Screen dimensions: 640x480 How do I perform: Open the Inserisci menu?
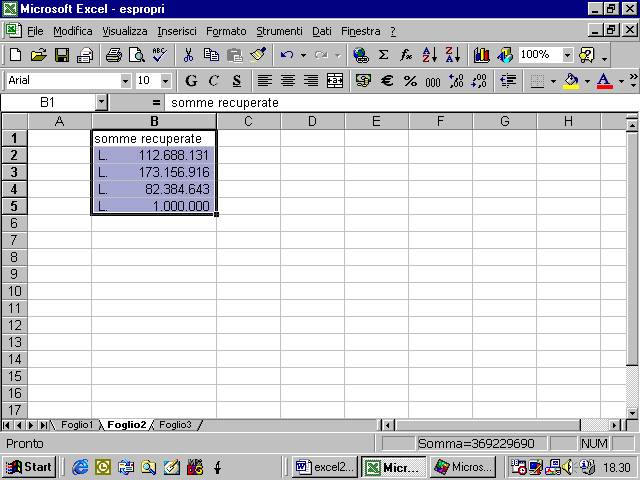pos(177,31)
